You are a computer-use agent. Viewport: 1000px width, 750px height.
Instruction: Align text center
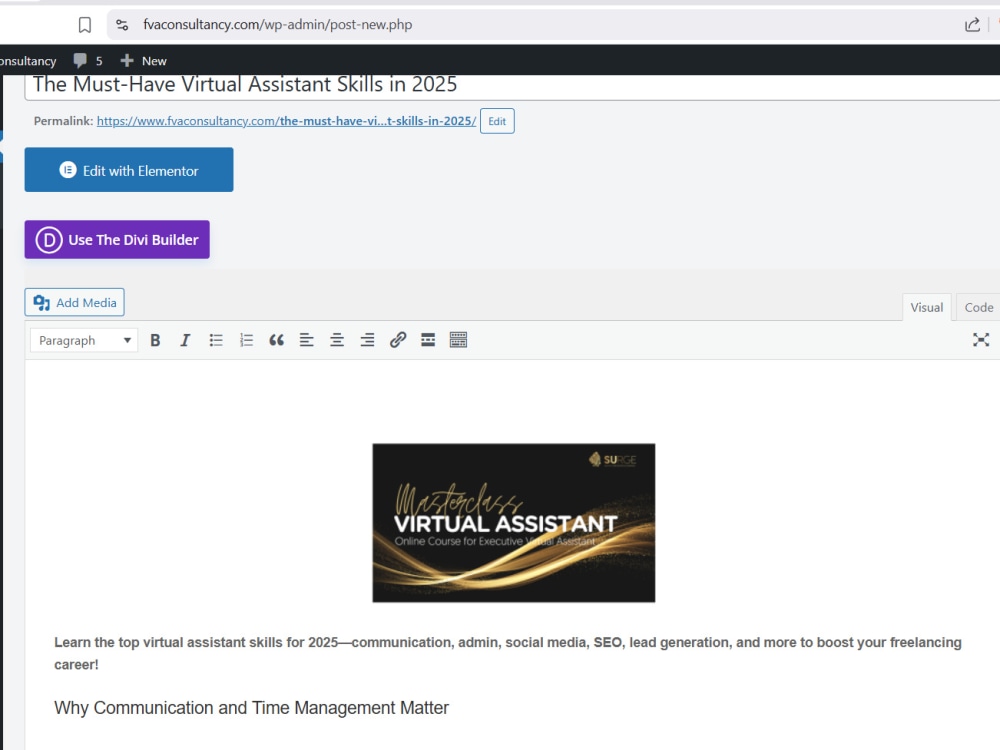point(337,340)
